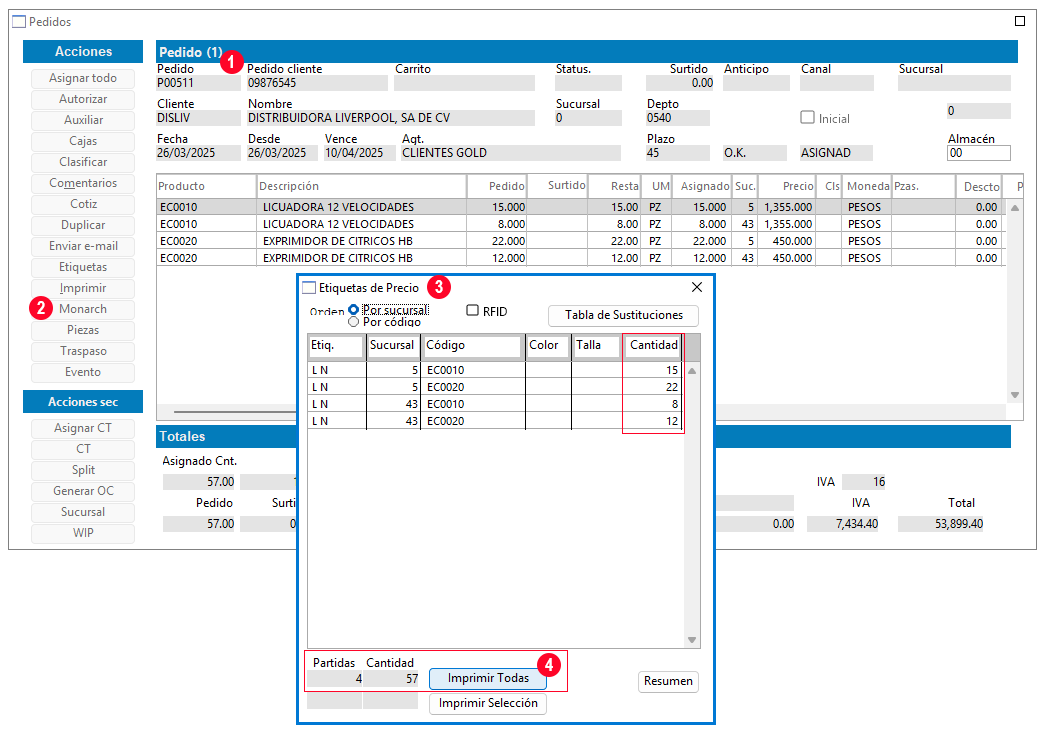
Task: Click the Split button
Action: pos(83,470)
